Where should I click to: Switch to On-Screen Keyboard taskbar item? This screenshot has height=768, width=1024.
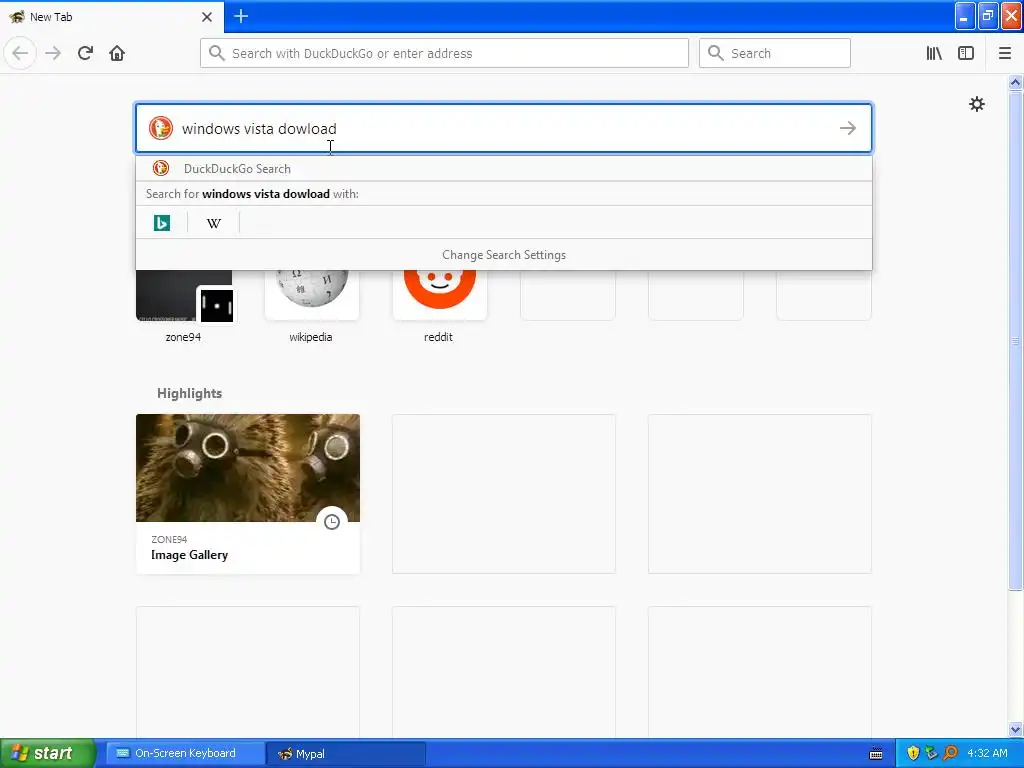[x=185, y=753]
